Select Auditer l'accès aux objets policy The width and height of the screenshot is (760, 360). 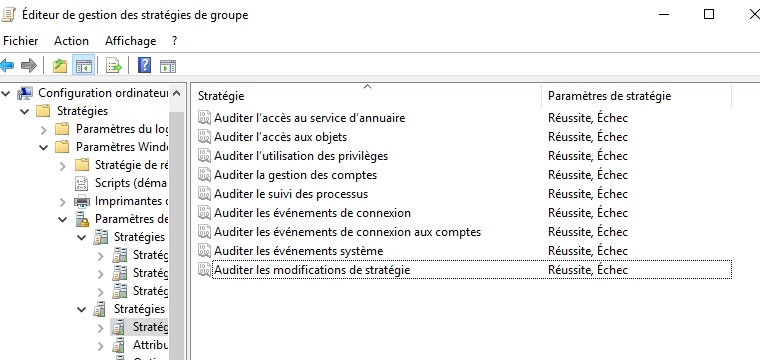pos(280,137)
